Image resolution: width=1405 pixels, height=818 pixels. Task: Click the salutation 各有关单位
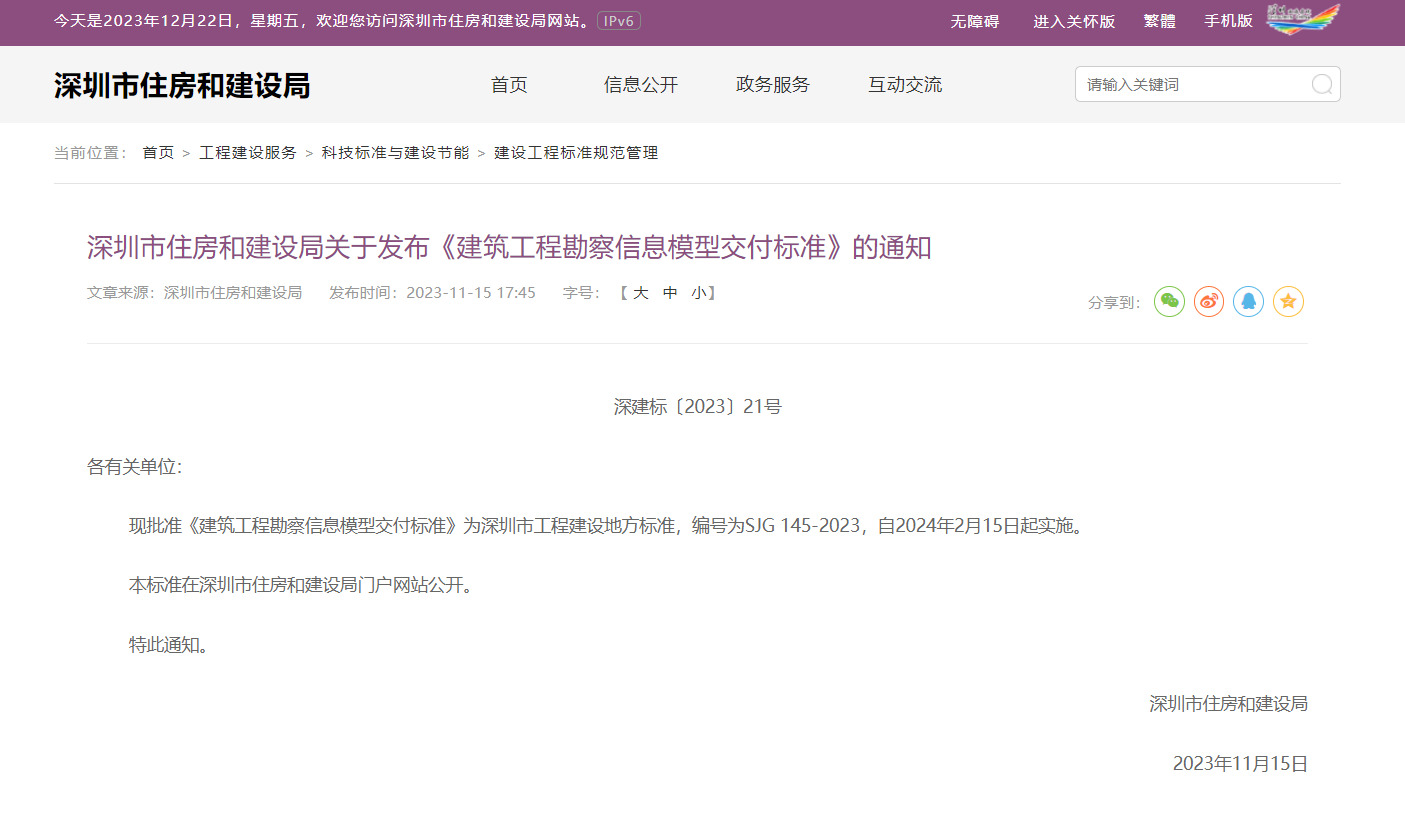point(135,467)
